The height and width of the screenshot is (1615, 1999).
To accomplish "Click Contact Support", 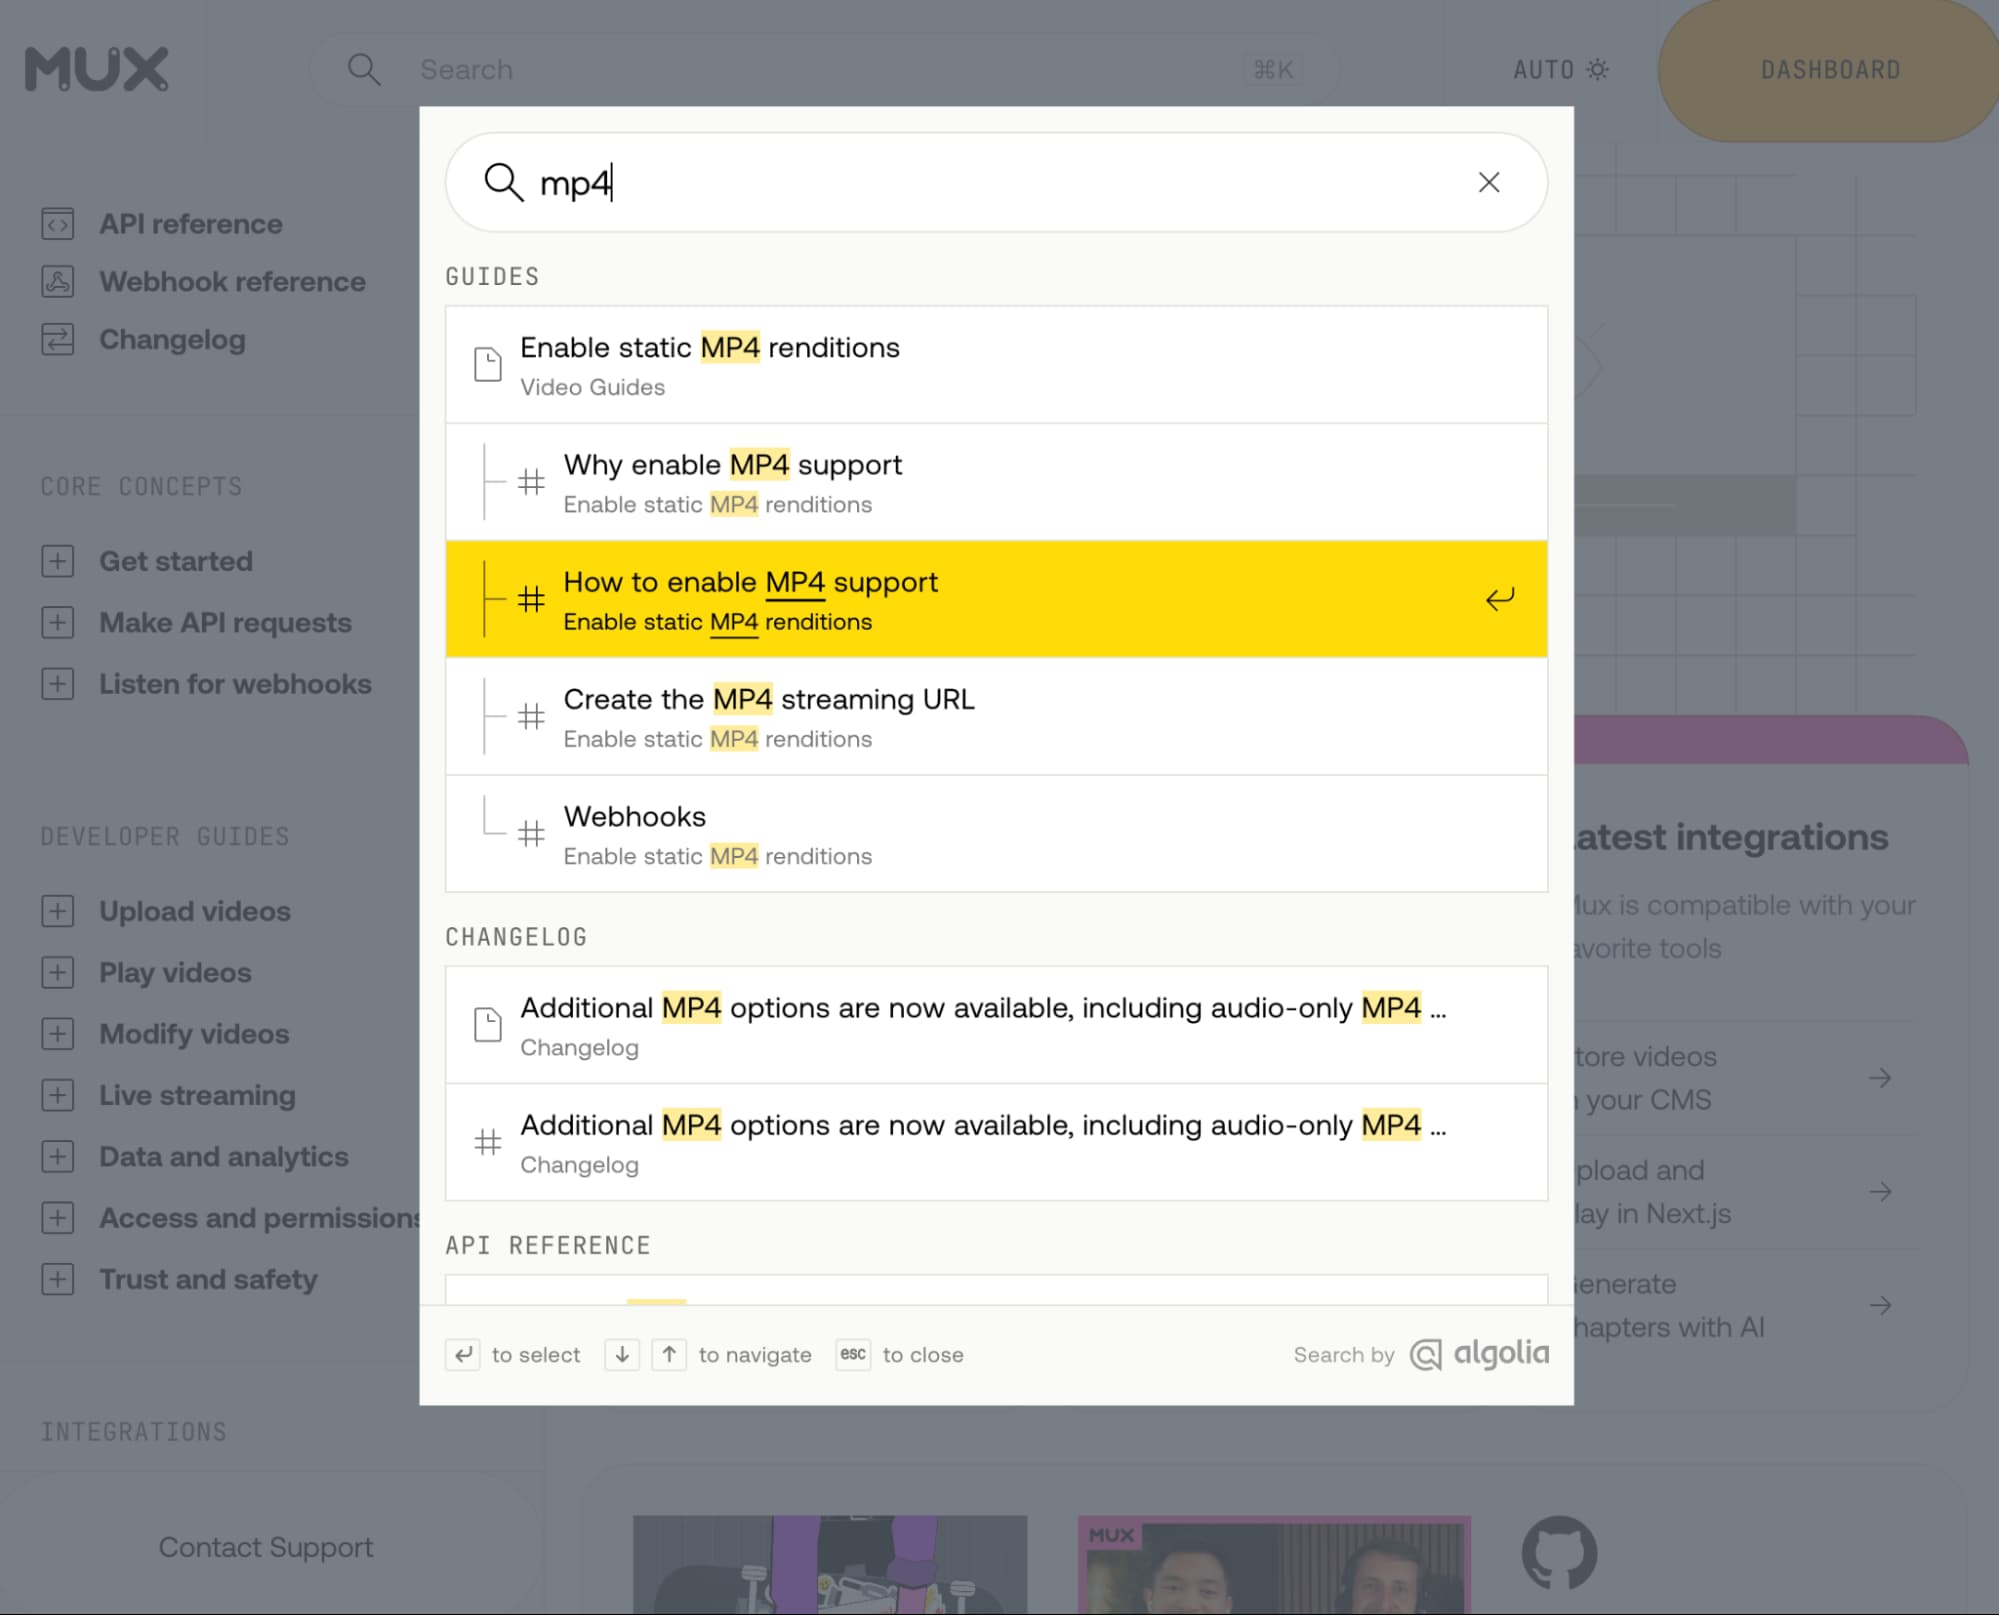I will point(266,1547).
